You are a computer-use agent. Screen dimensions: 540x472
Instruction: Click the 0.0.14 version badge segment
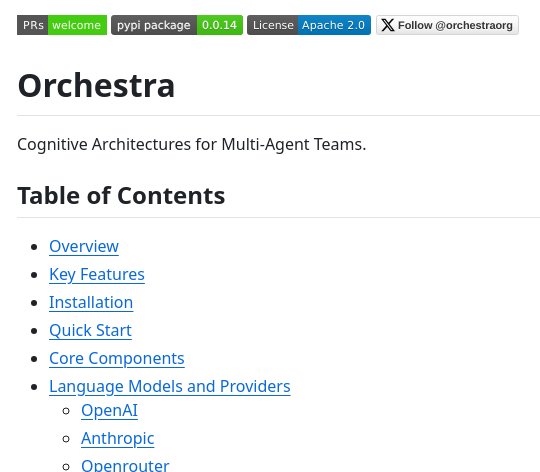pos(220,25)
